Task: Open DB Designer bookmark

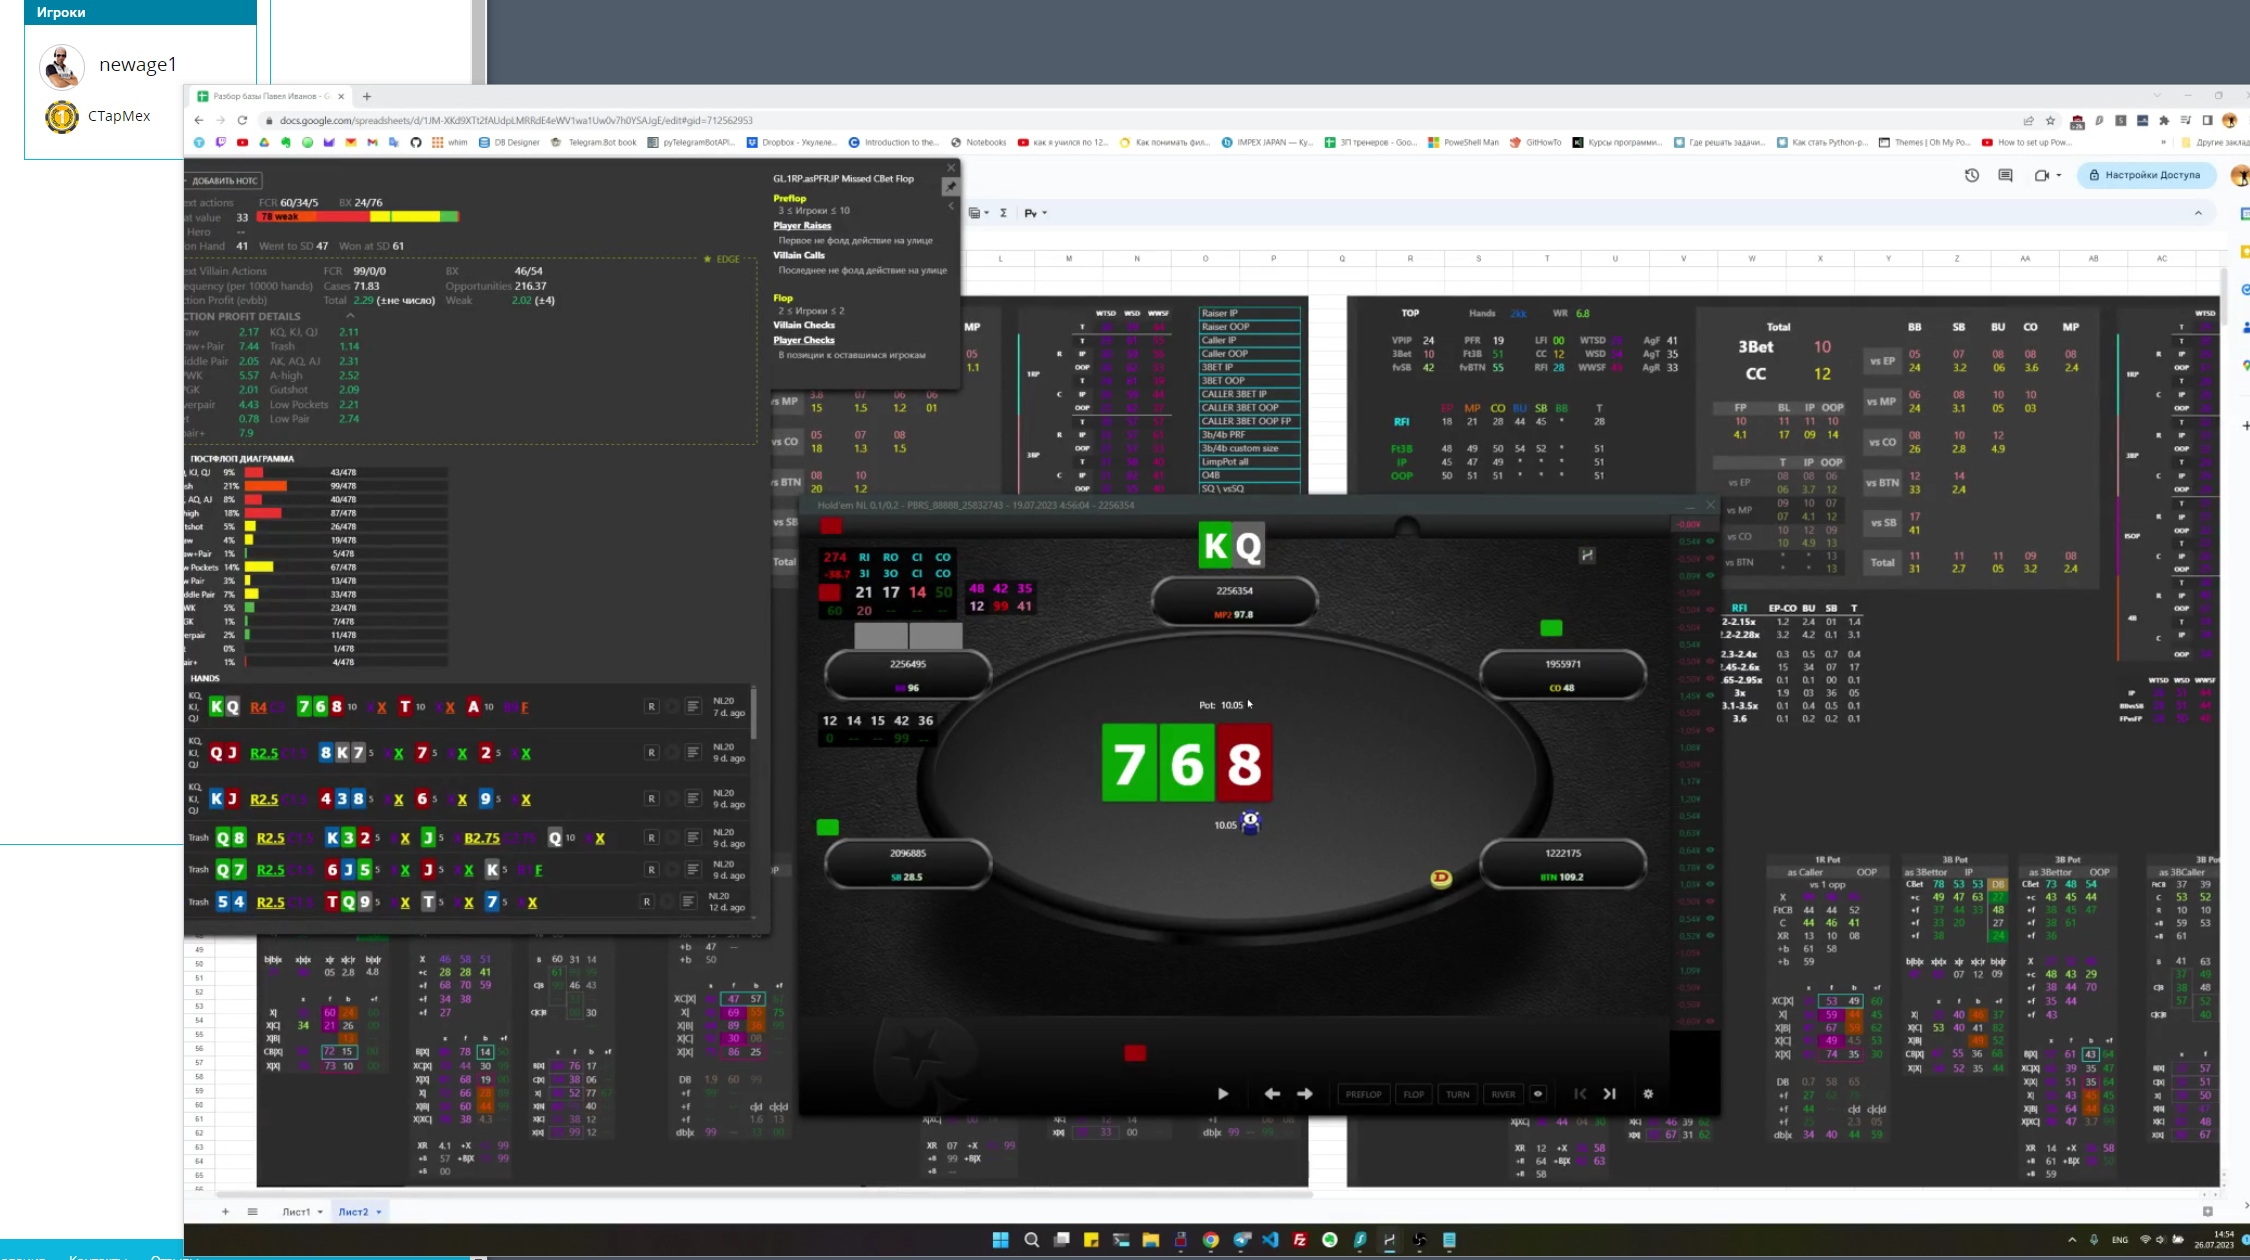Action: pyautogui.click(x=509, y=142)
